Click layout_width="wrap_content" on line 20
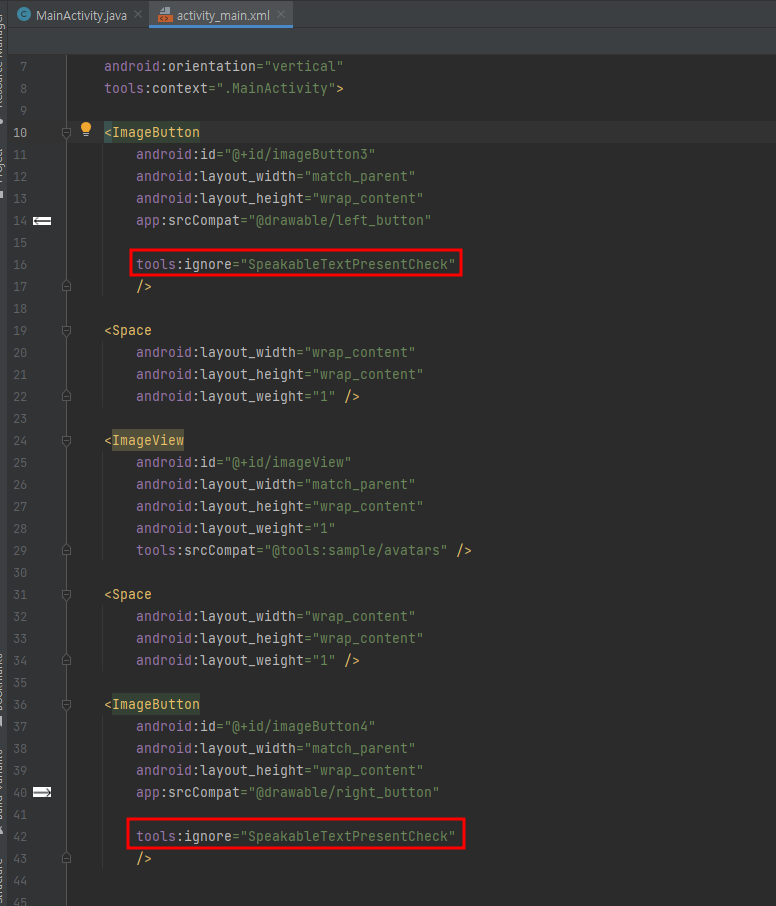Screen dimensions: 776x906 coord(276,352)
